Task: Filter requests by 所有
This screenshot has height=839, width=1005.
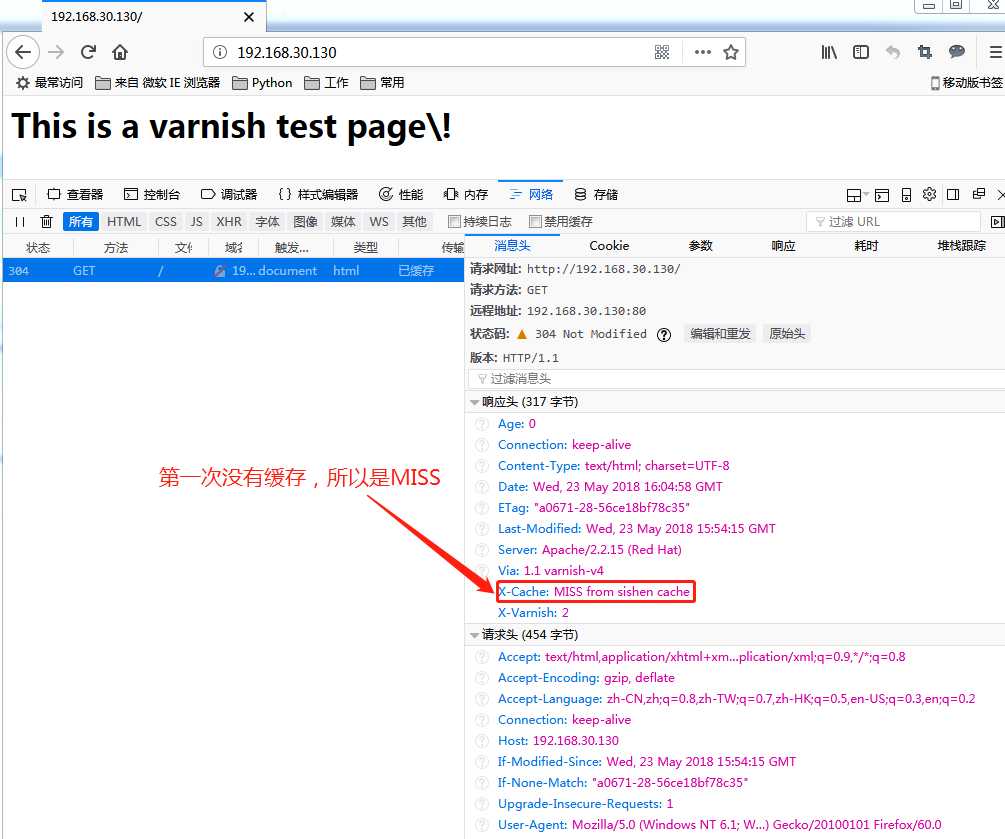Action: point(81,222)
